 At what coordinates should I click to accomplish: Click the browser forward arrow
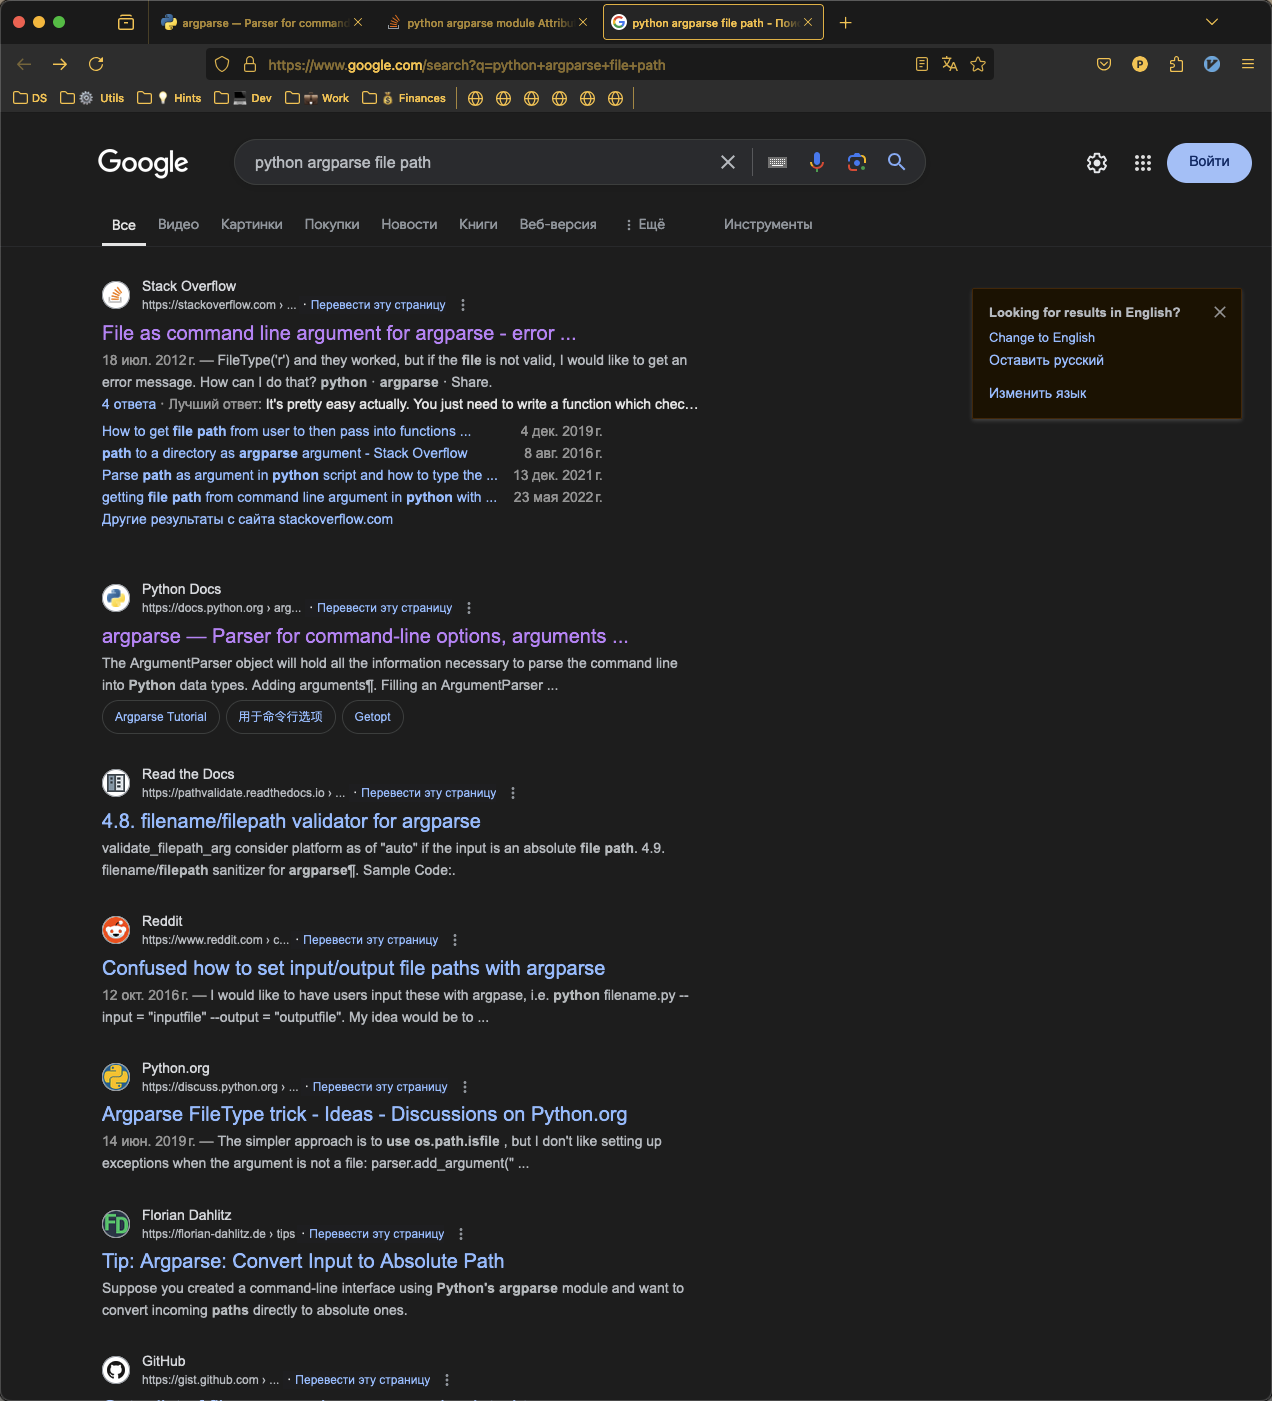[x=60, y=64]
